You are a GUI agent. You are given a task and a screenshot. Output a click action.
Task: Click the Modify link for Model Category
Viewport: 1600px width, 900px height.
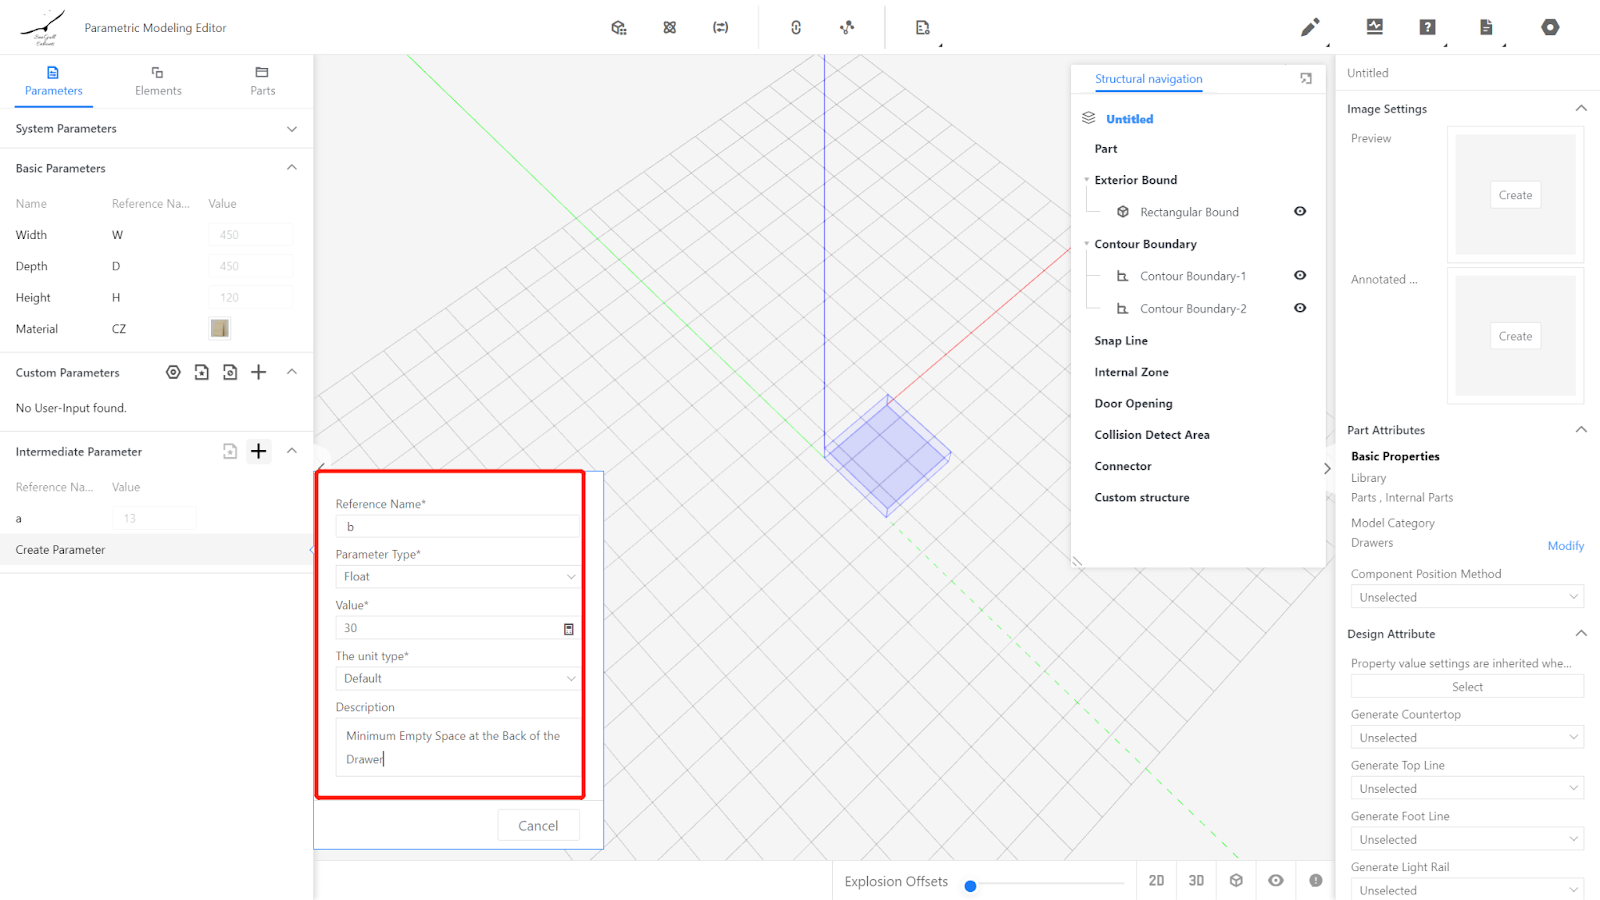1565,546
